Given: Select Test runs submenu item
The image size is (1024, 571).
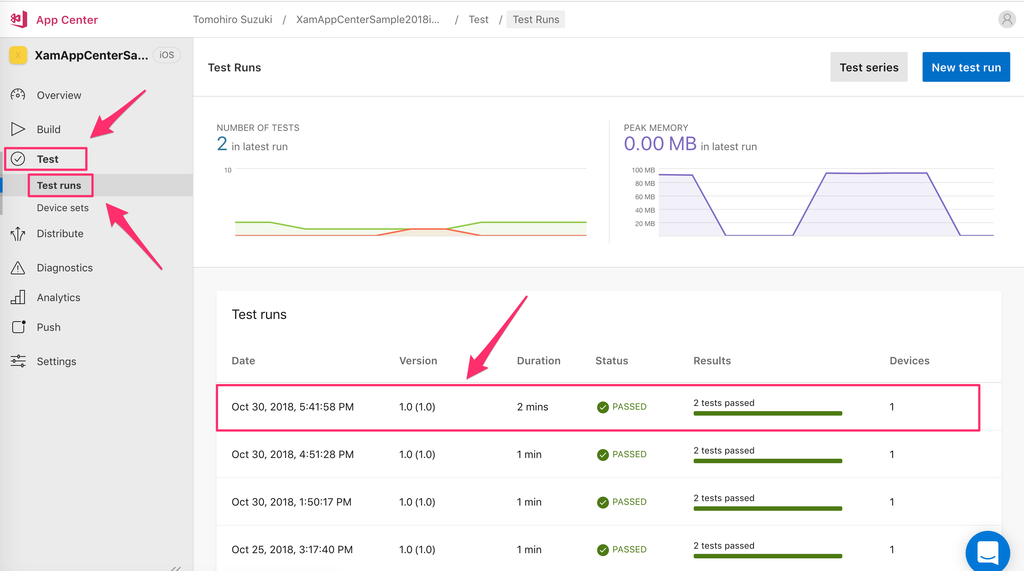Looking at the screenshot, I should [x=59, y=185].
